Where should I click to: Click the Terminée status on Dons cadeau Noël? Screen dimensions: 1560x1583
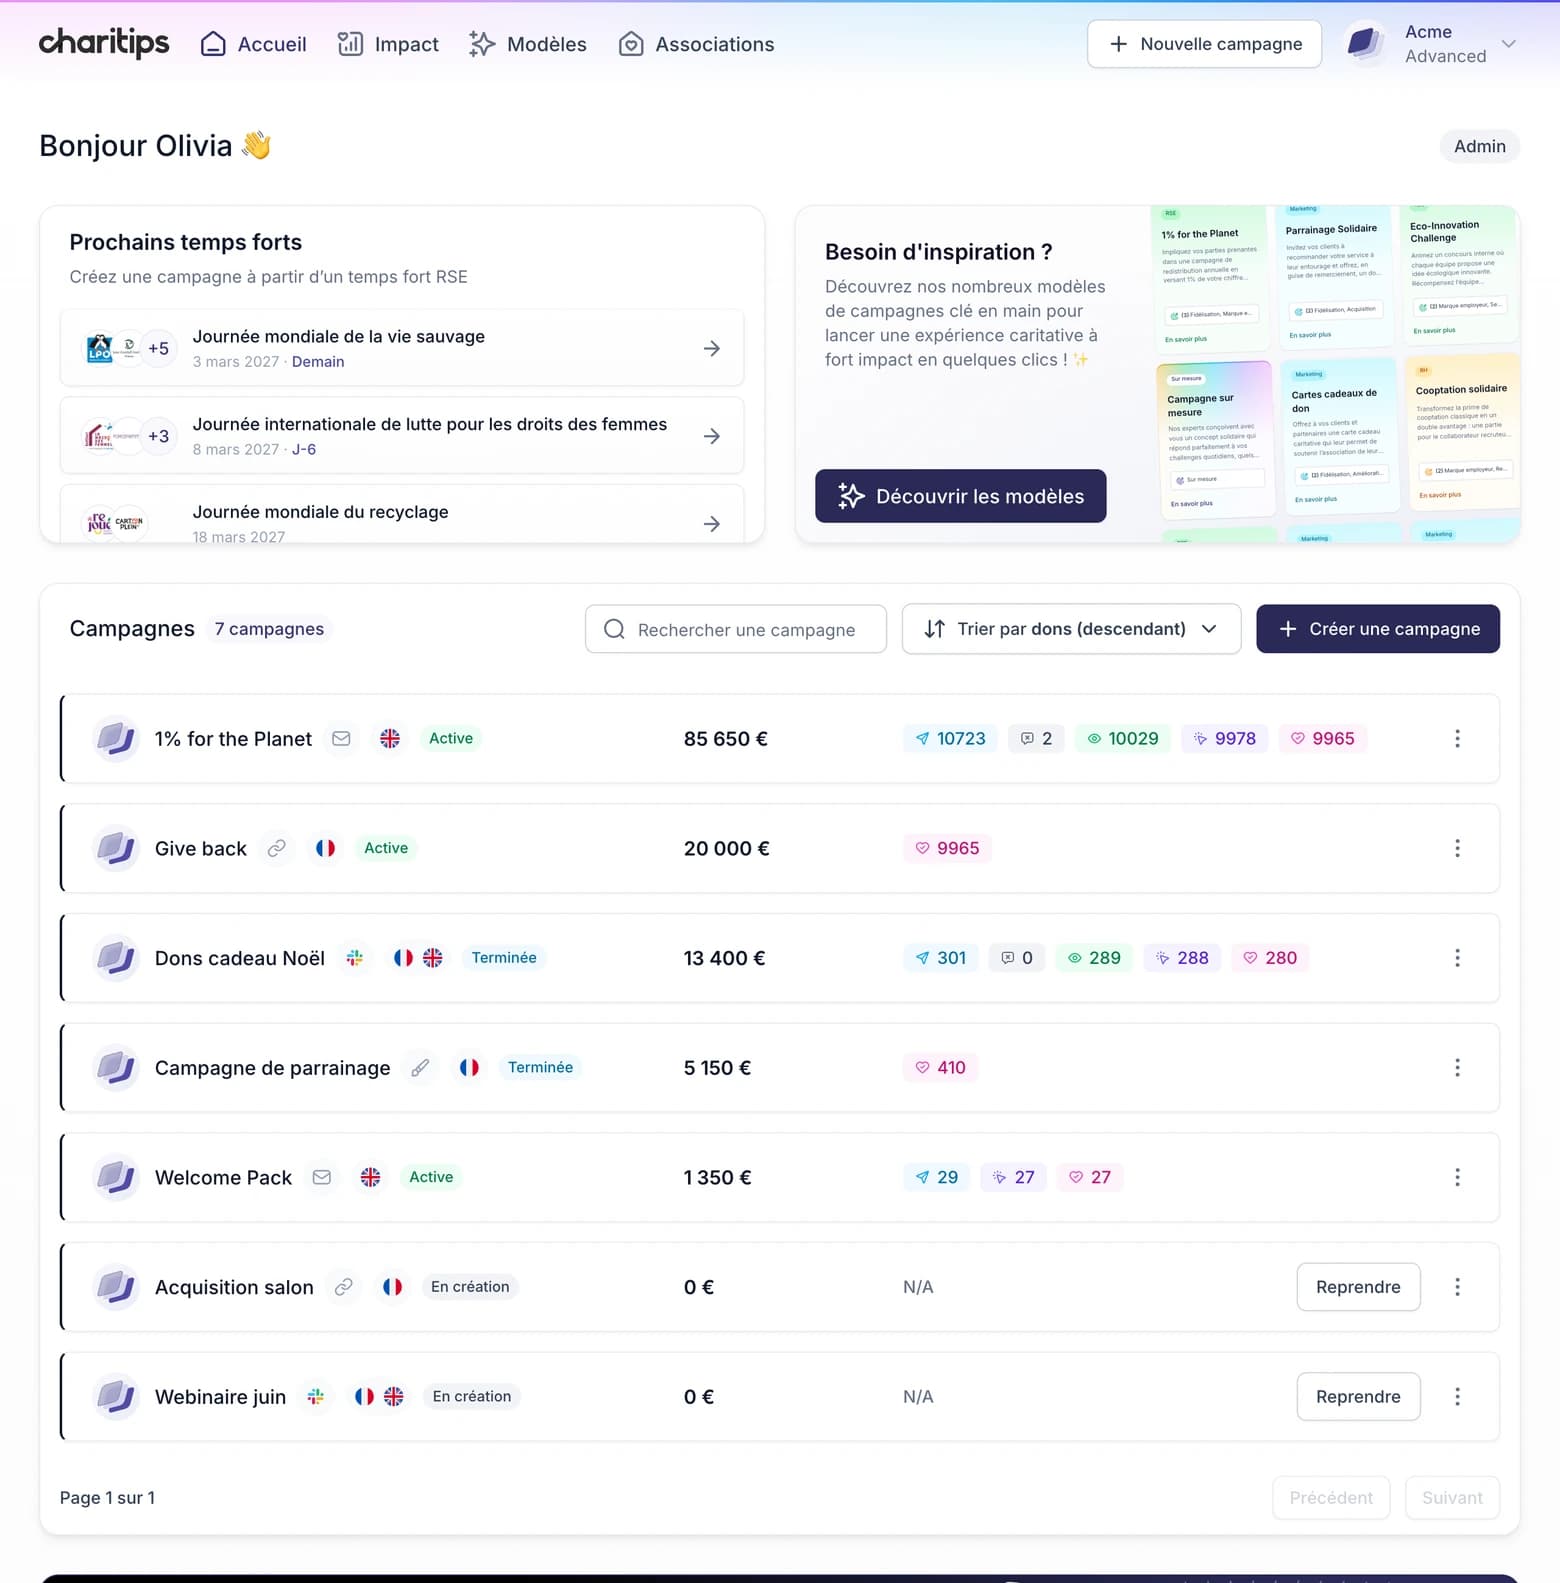(504, 958)
